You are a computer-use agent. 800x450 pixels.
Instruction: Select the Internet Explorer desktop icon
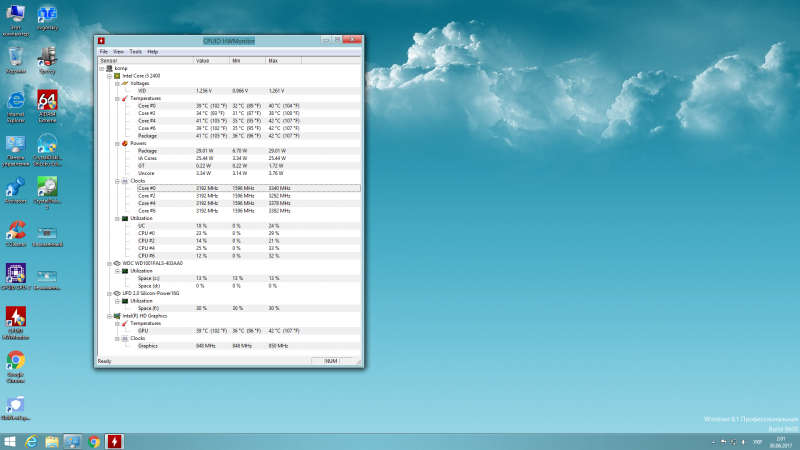click(15, 101)
